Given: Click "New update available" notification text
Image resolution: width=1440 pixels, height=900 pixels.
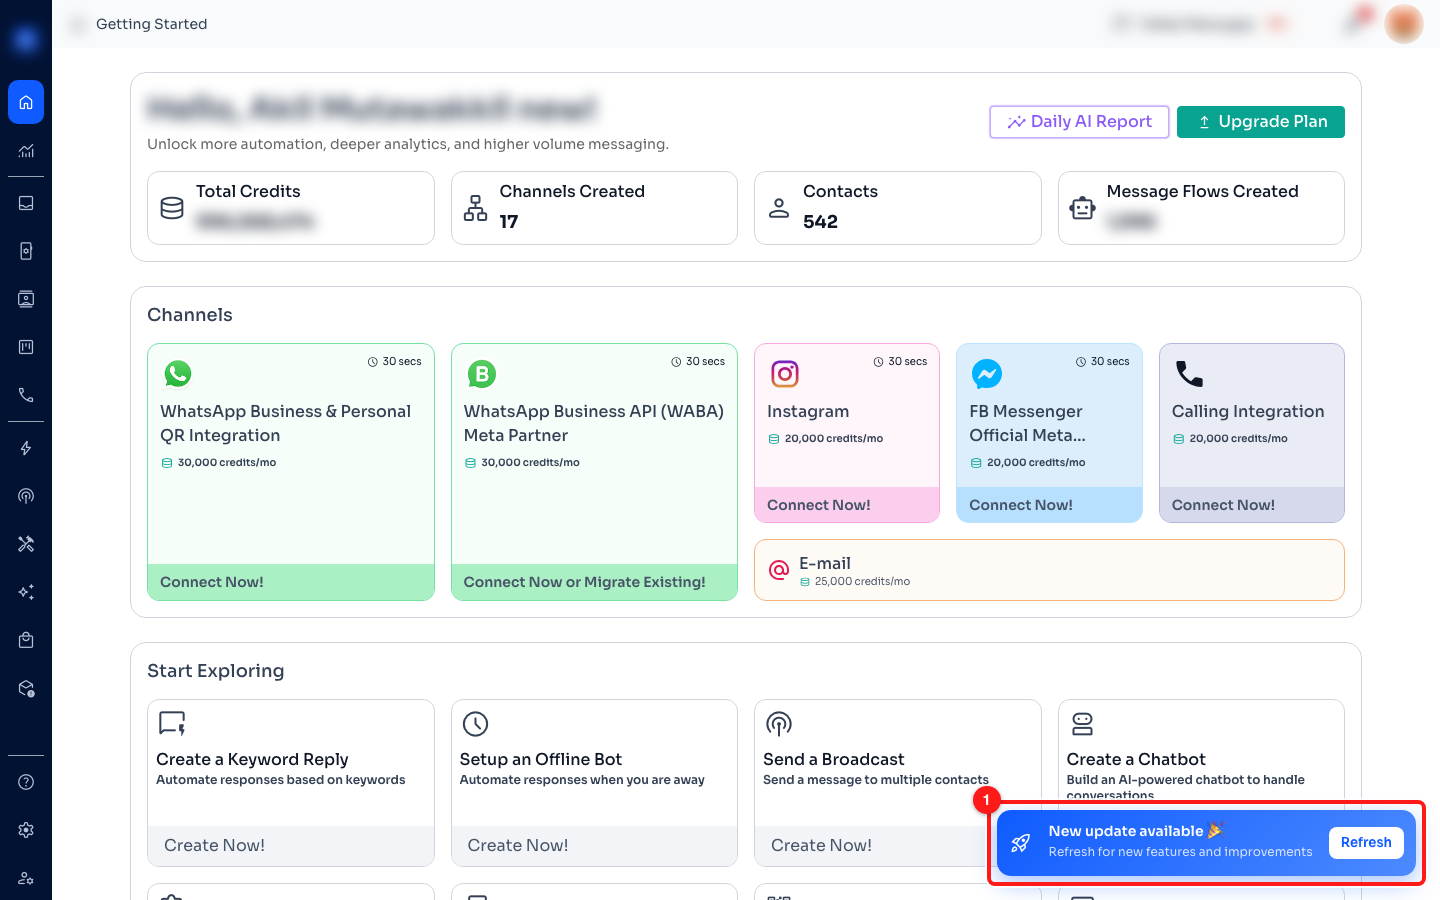Looking at the screenshot, I should [x=1126, y=831].
